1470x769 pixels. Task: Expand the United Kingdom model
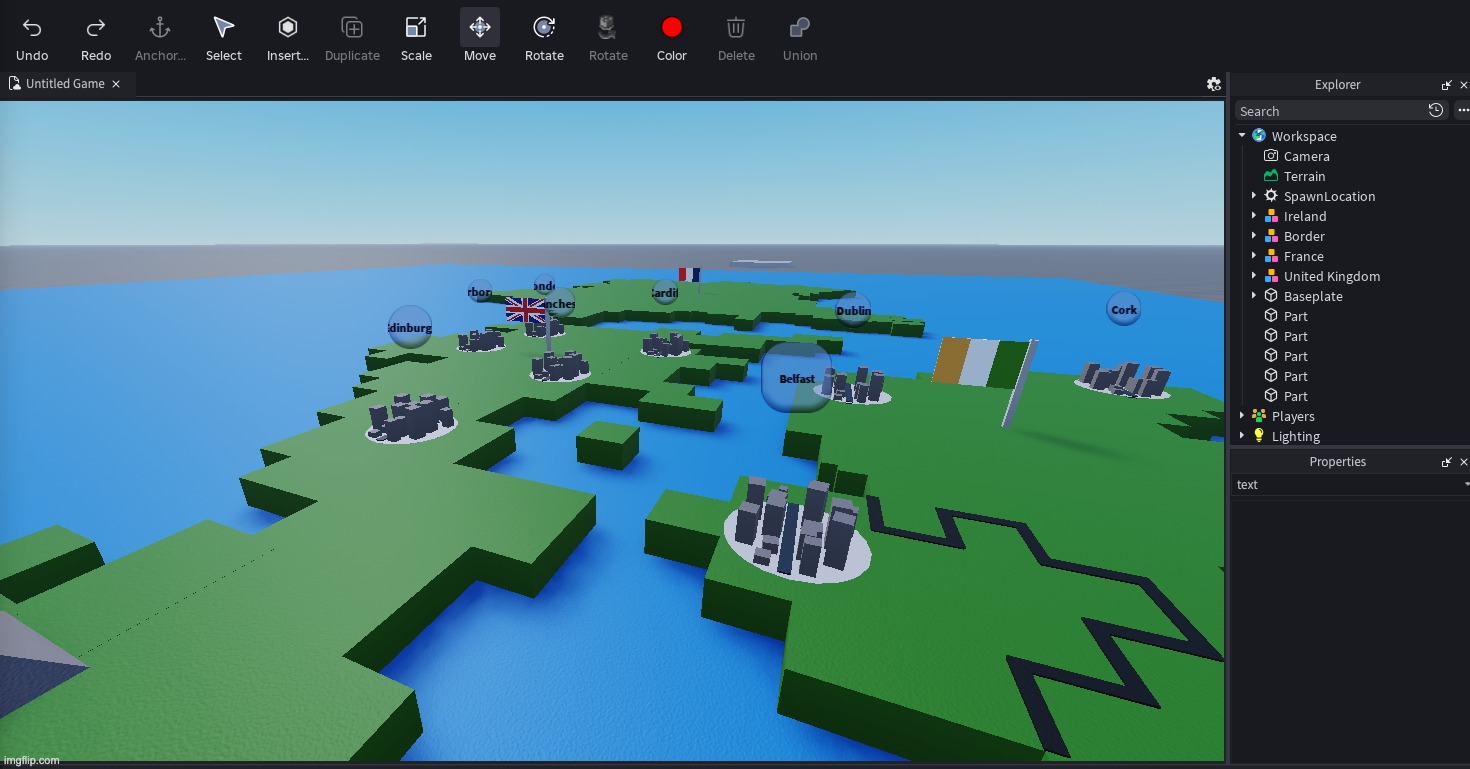[x=1254, y=276]
